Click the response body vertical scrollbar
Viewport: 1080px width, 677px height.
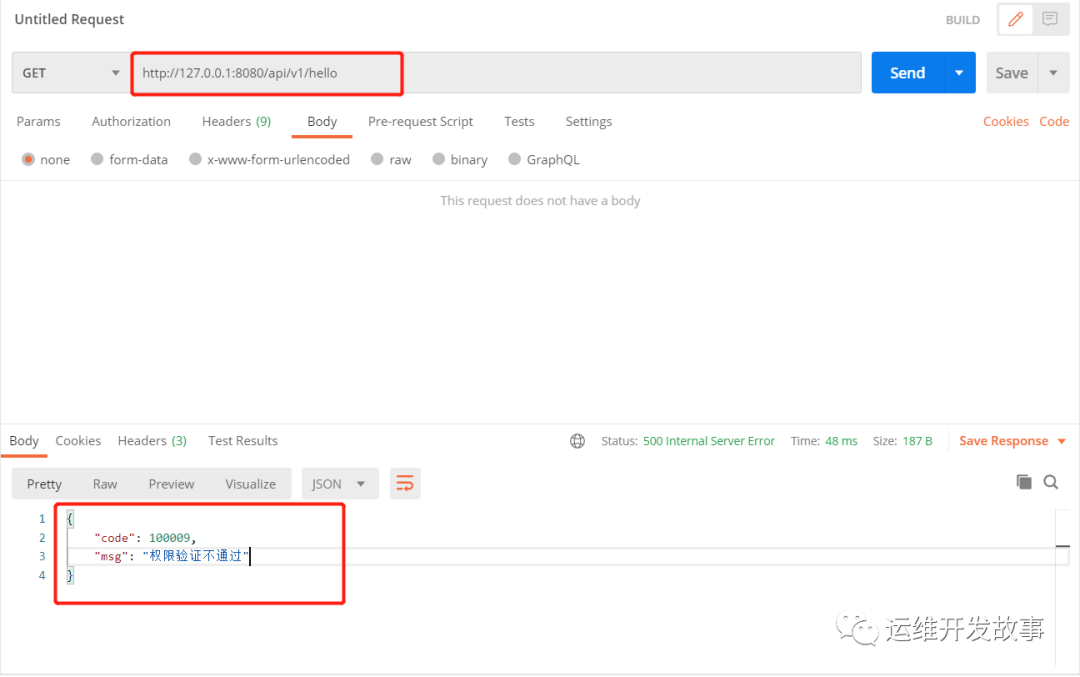pos(1062,587)
